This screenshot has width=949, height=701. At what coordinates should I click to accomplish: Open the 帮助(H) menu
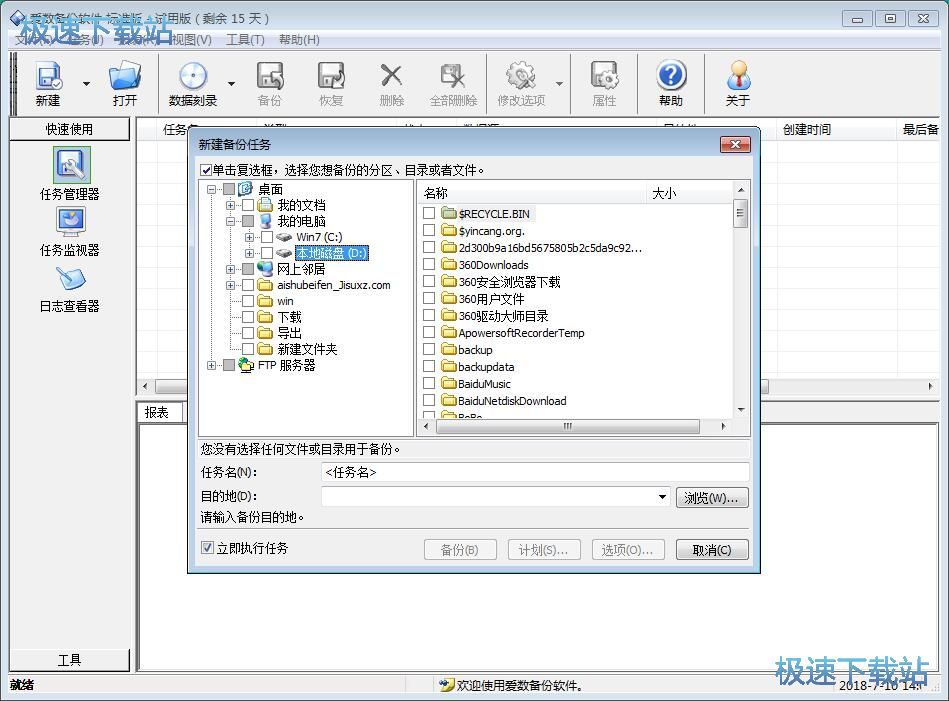coord(299,39)
